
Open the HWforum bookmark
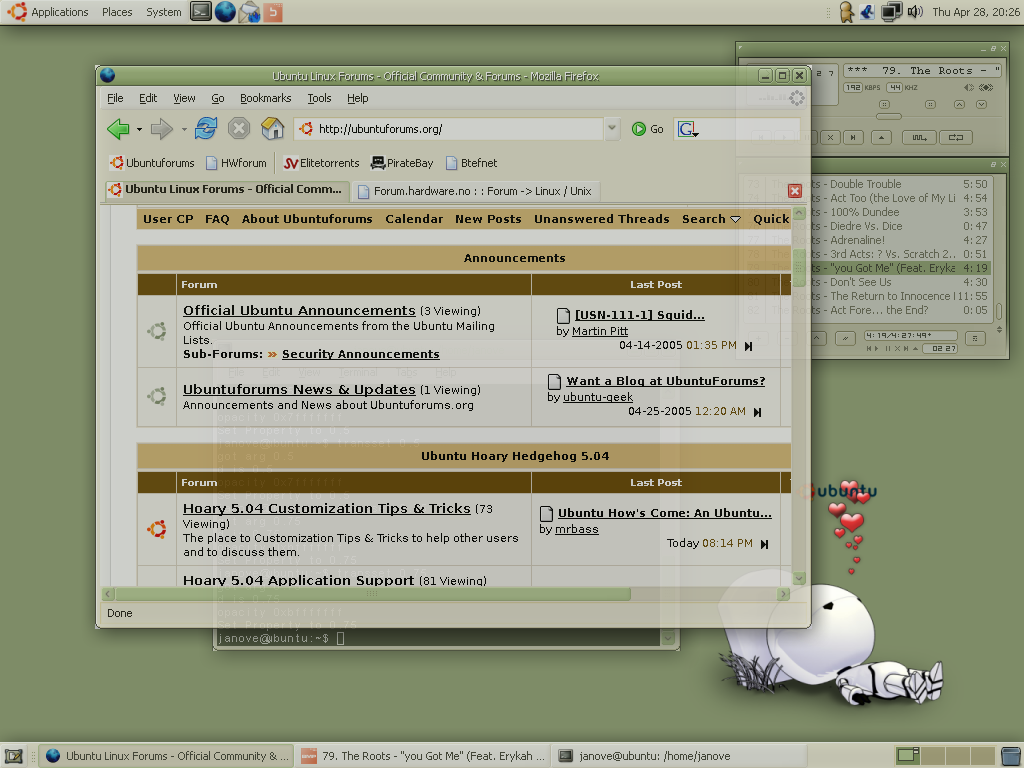tap(236, 163)
